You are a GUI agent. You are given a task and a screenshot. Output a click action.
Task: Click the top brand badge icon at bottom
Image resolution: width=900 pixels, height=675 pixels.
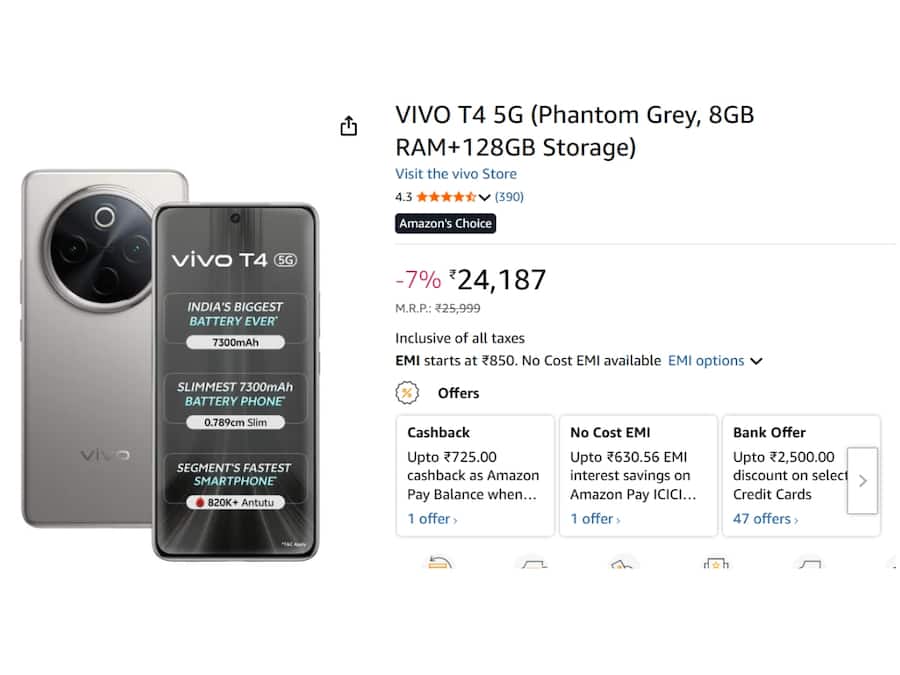click(x=716, y=563)
